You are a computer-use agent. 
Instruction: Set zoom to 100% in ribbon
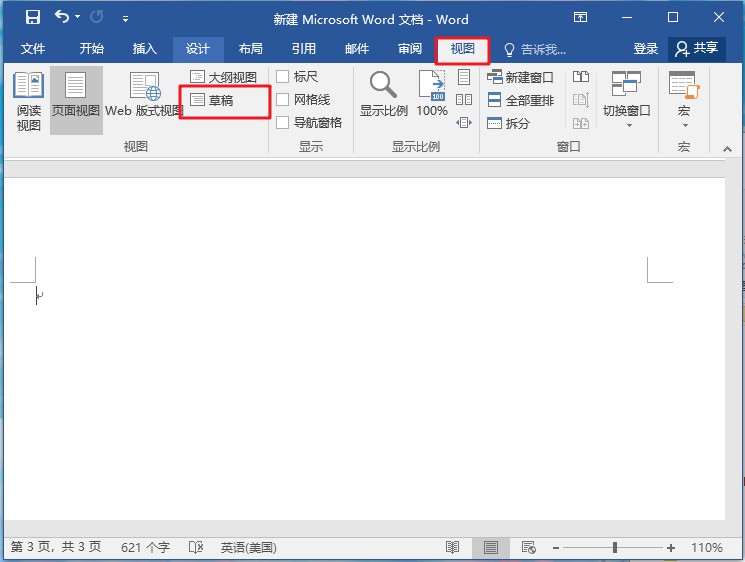[x=432, y=97]
